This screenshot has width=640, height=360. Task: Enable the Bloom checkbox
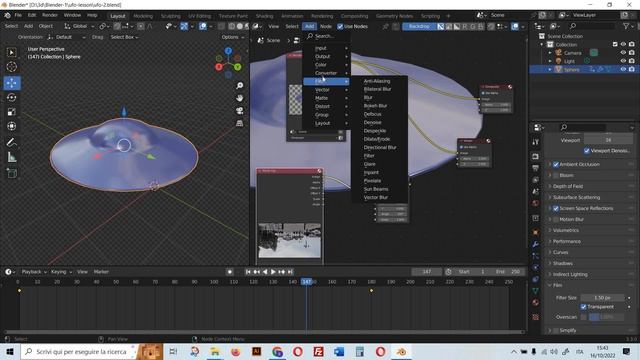tap(556, 176)
